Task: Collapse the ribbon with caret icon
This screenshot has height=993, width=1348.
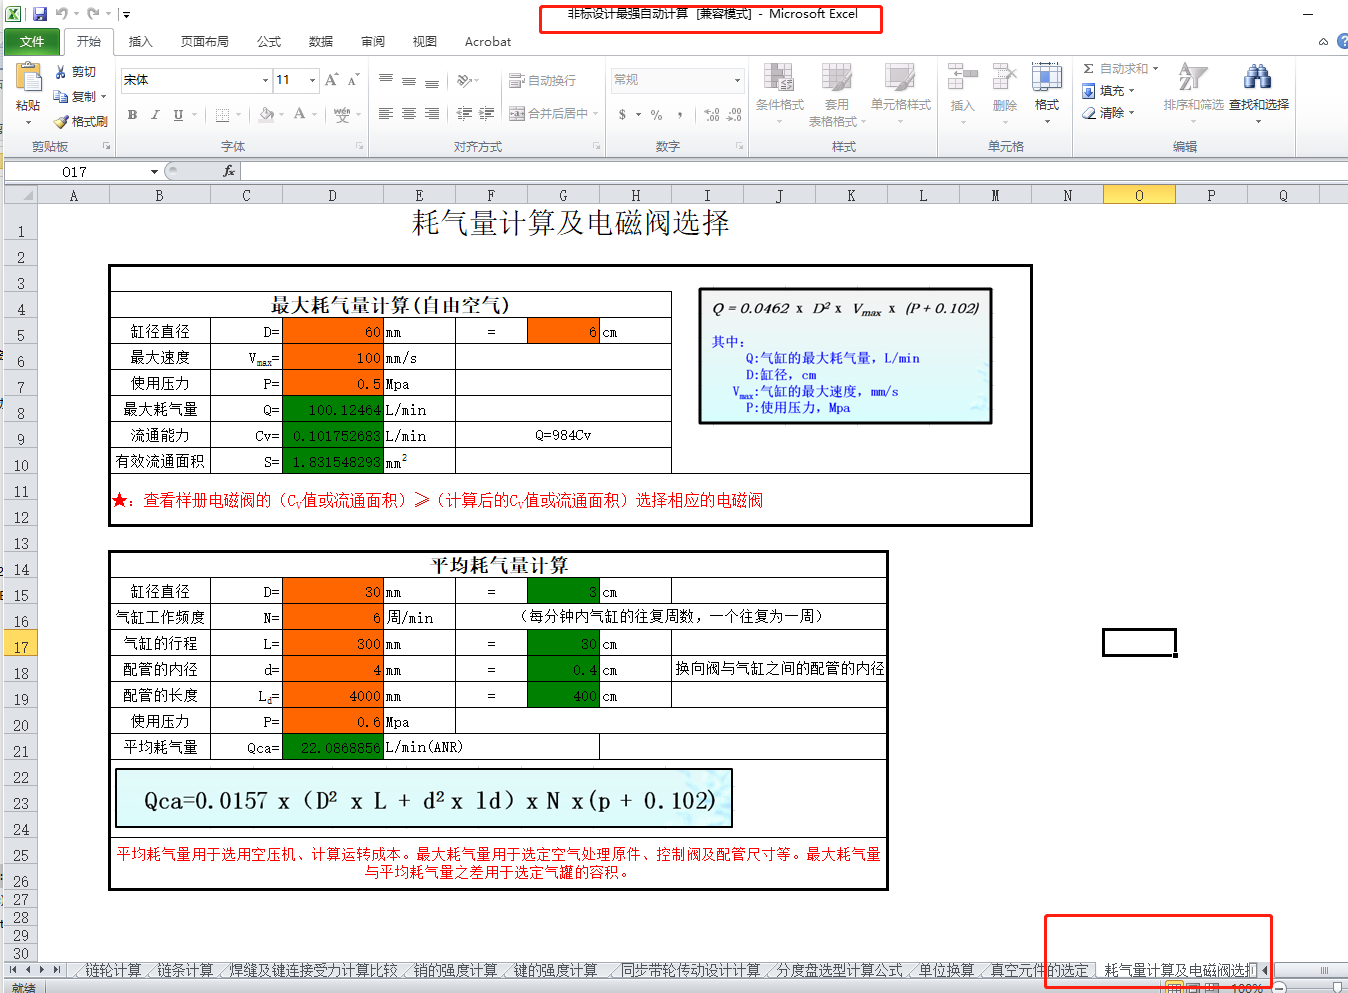Action: (1323, 42)
